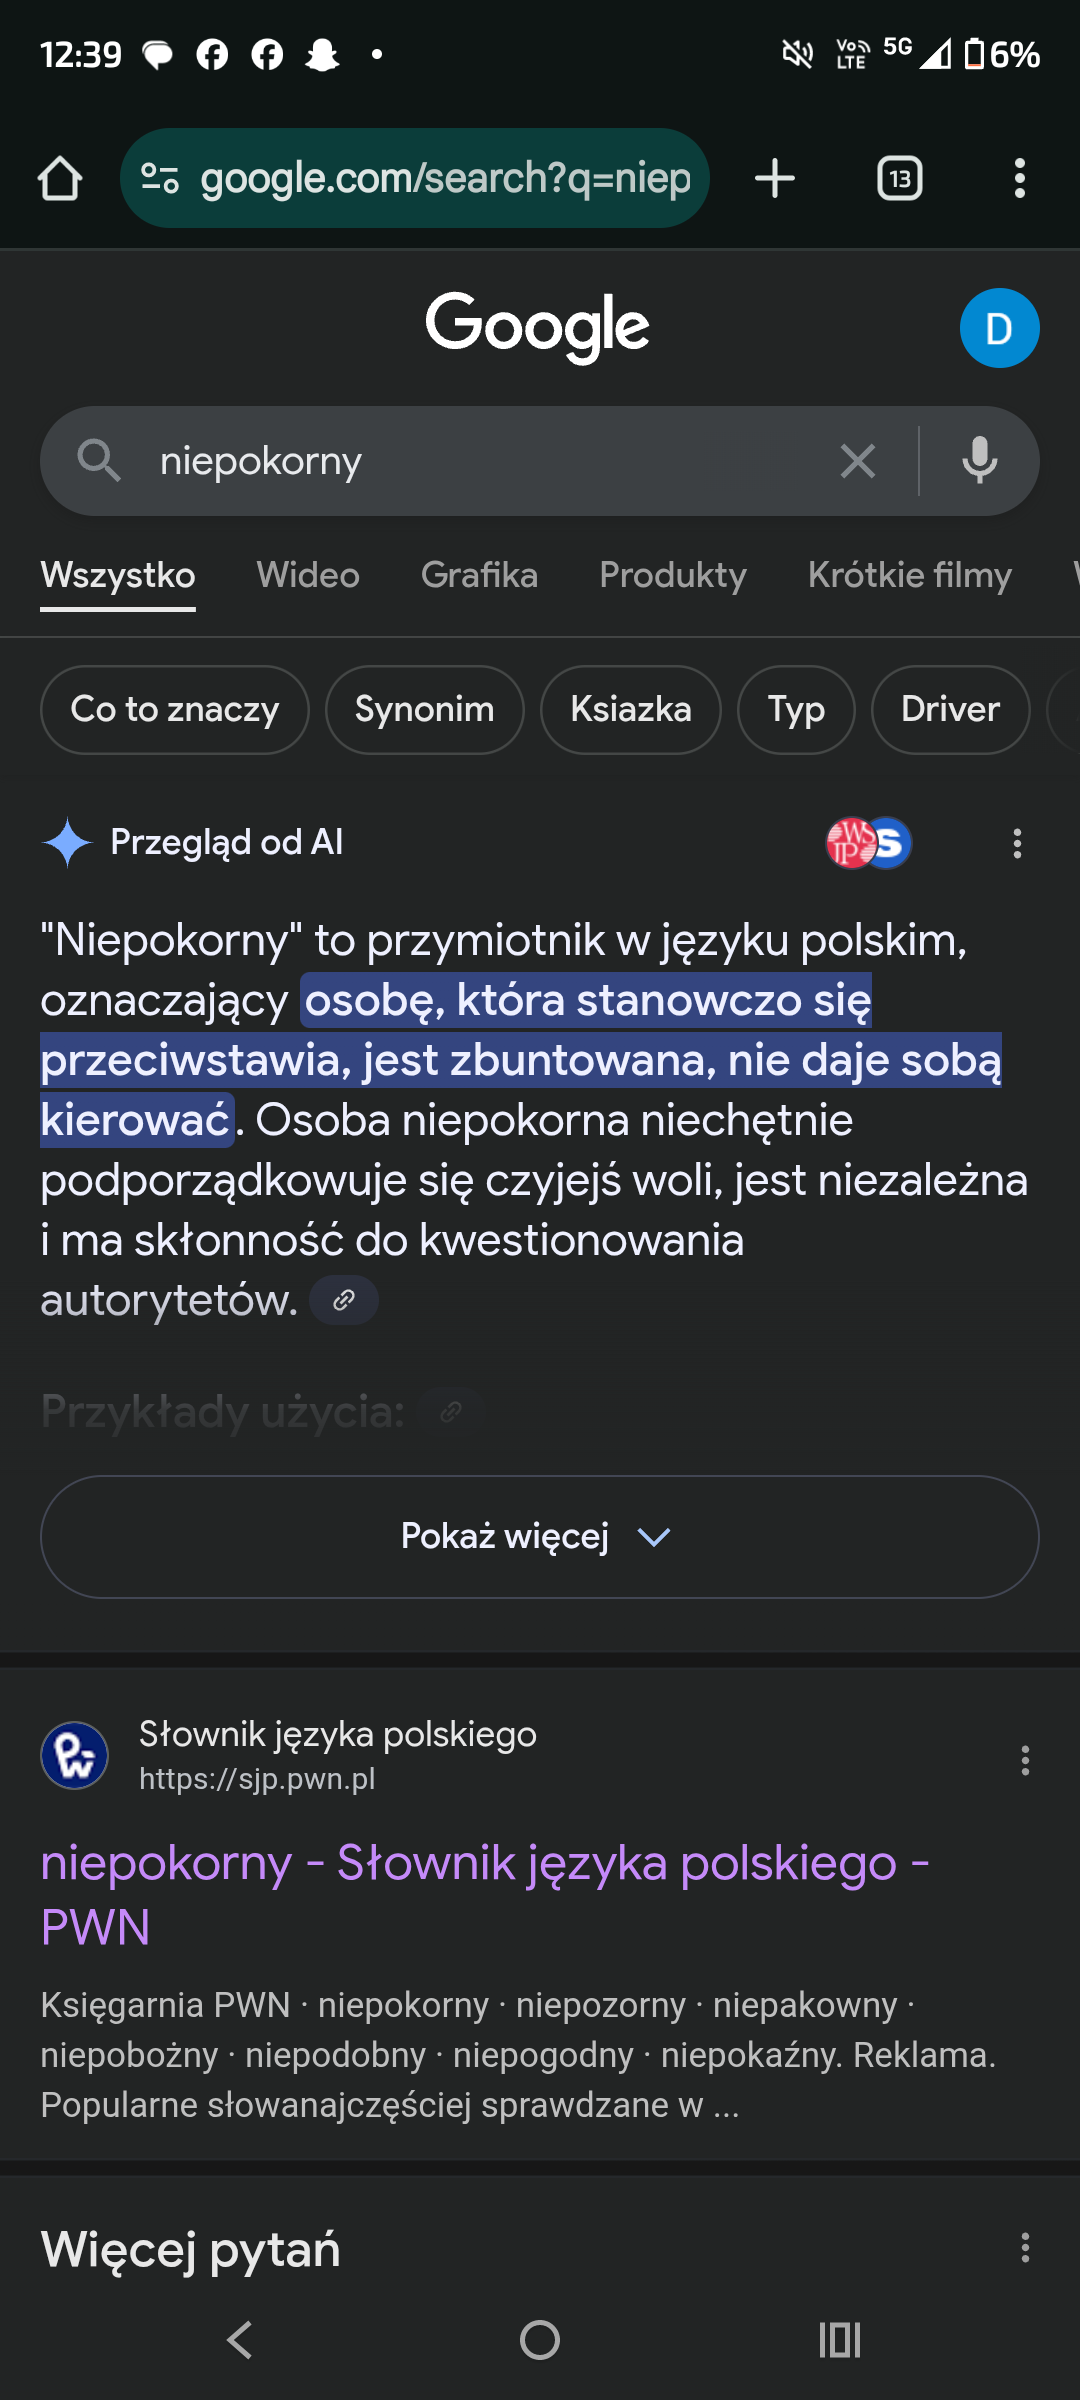Expand AI overview with Pokaż więcej
Viewport: 1080px width, 2400px height.
pos(539,1536)
